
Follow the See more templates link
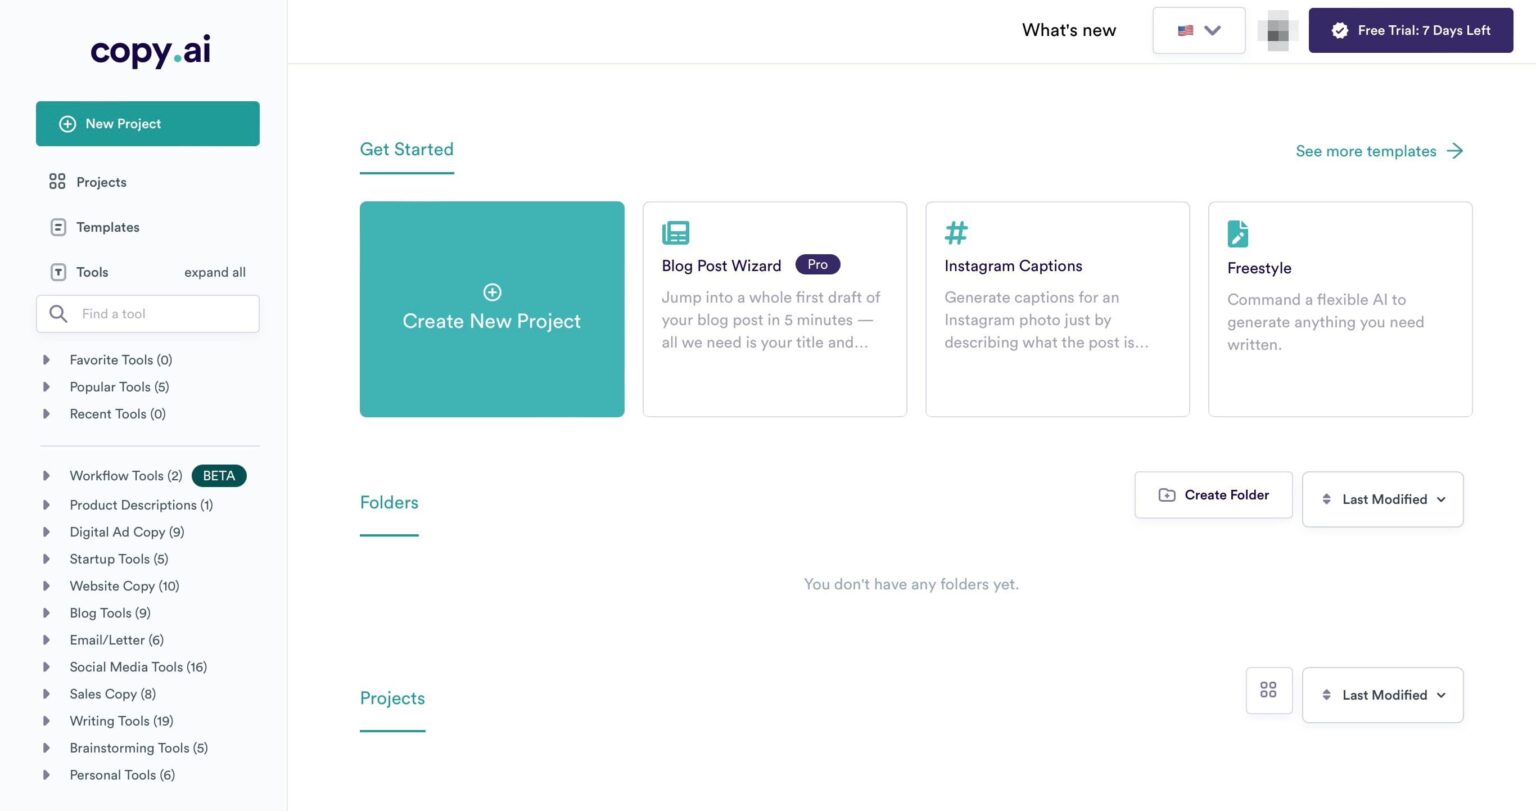(1378, 151)
